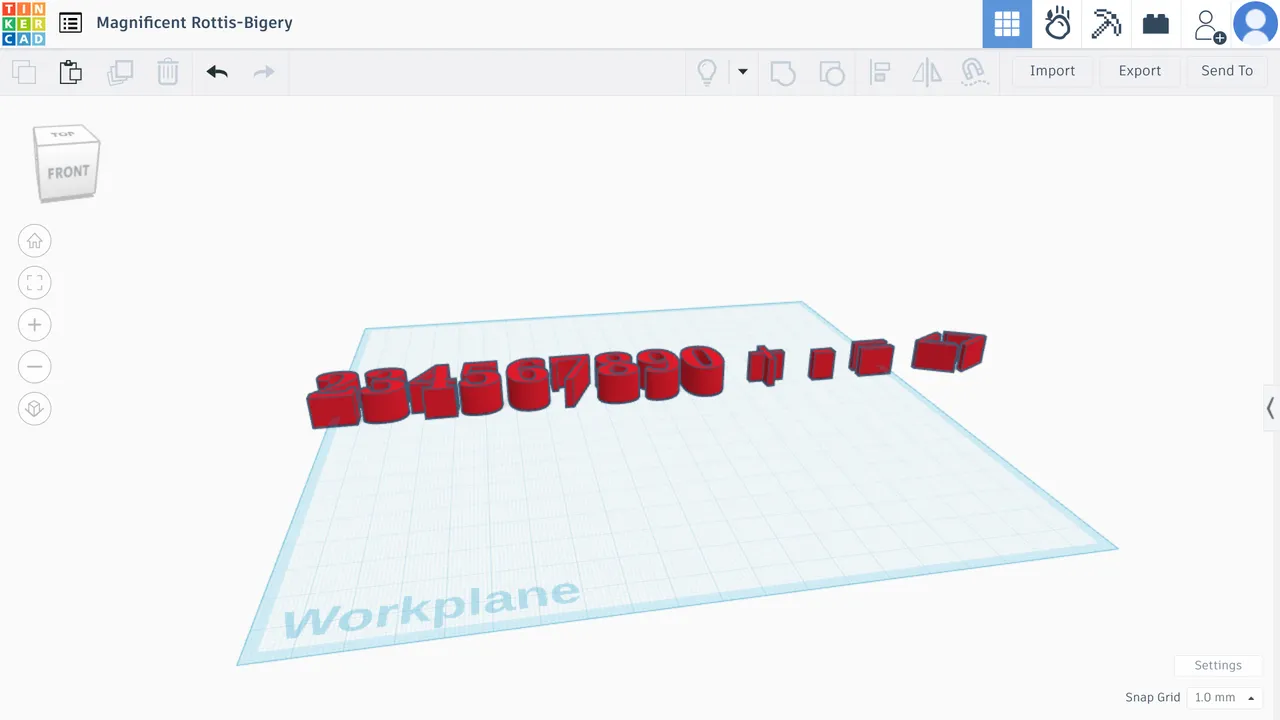1280x720 pixels.
Task: Toggle orthographic/perspective view cube icon
Action: pos(35,409)
